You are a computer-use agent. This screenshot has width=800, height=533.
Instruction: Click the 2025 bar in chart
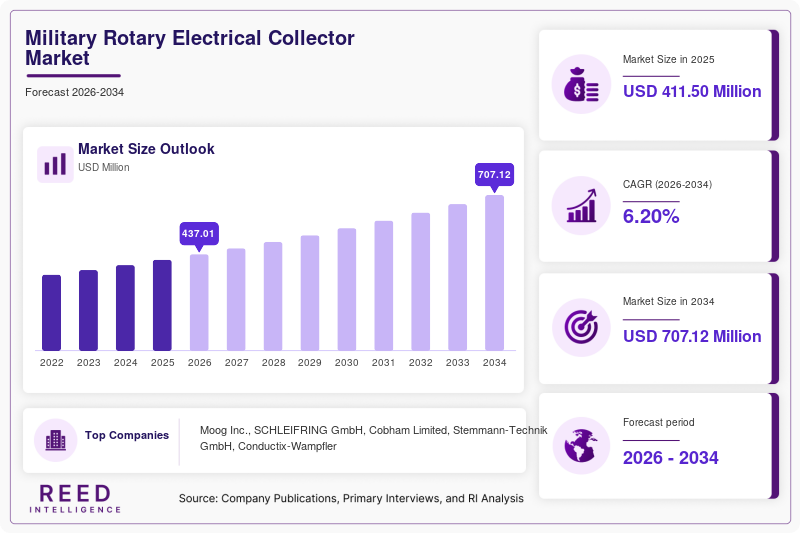coord(162,305)
